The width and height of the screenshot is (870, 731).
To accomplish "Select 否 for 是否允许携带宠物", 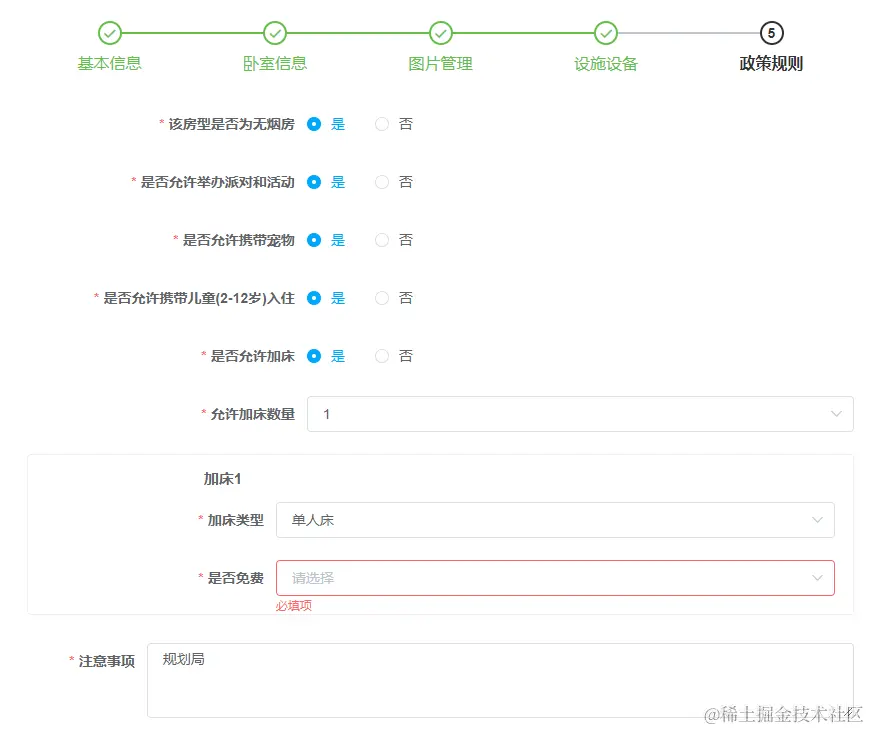I will [381, 239].
